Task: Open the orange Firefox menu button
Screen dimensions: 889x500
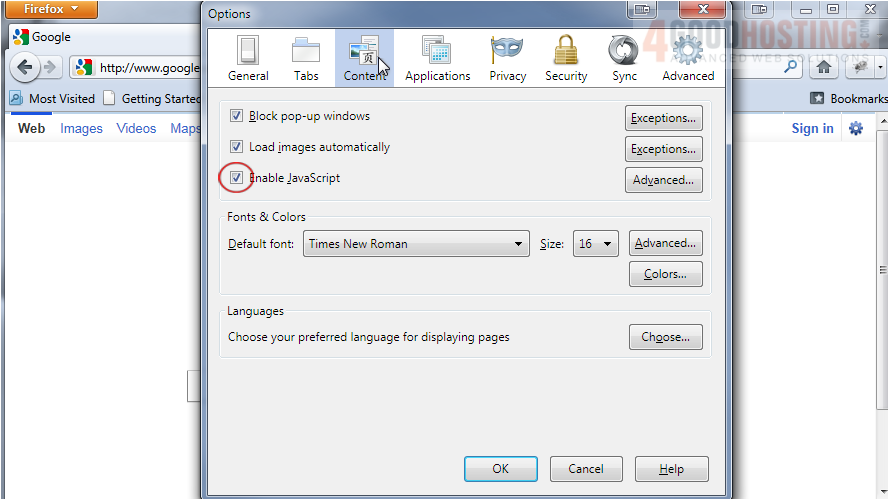Action: click(x=49, y=9)
